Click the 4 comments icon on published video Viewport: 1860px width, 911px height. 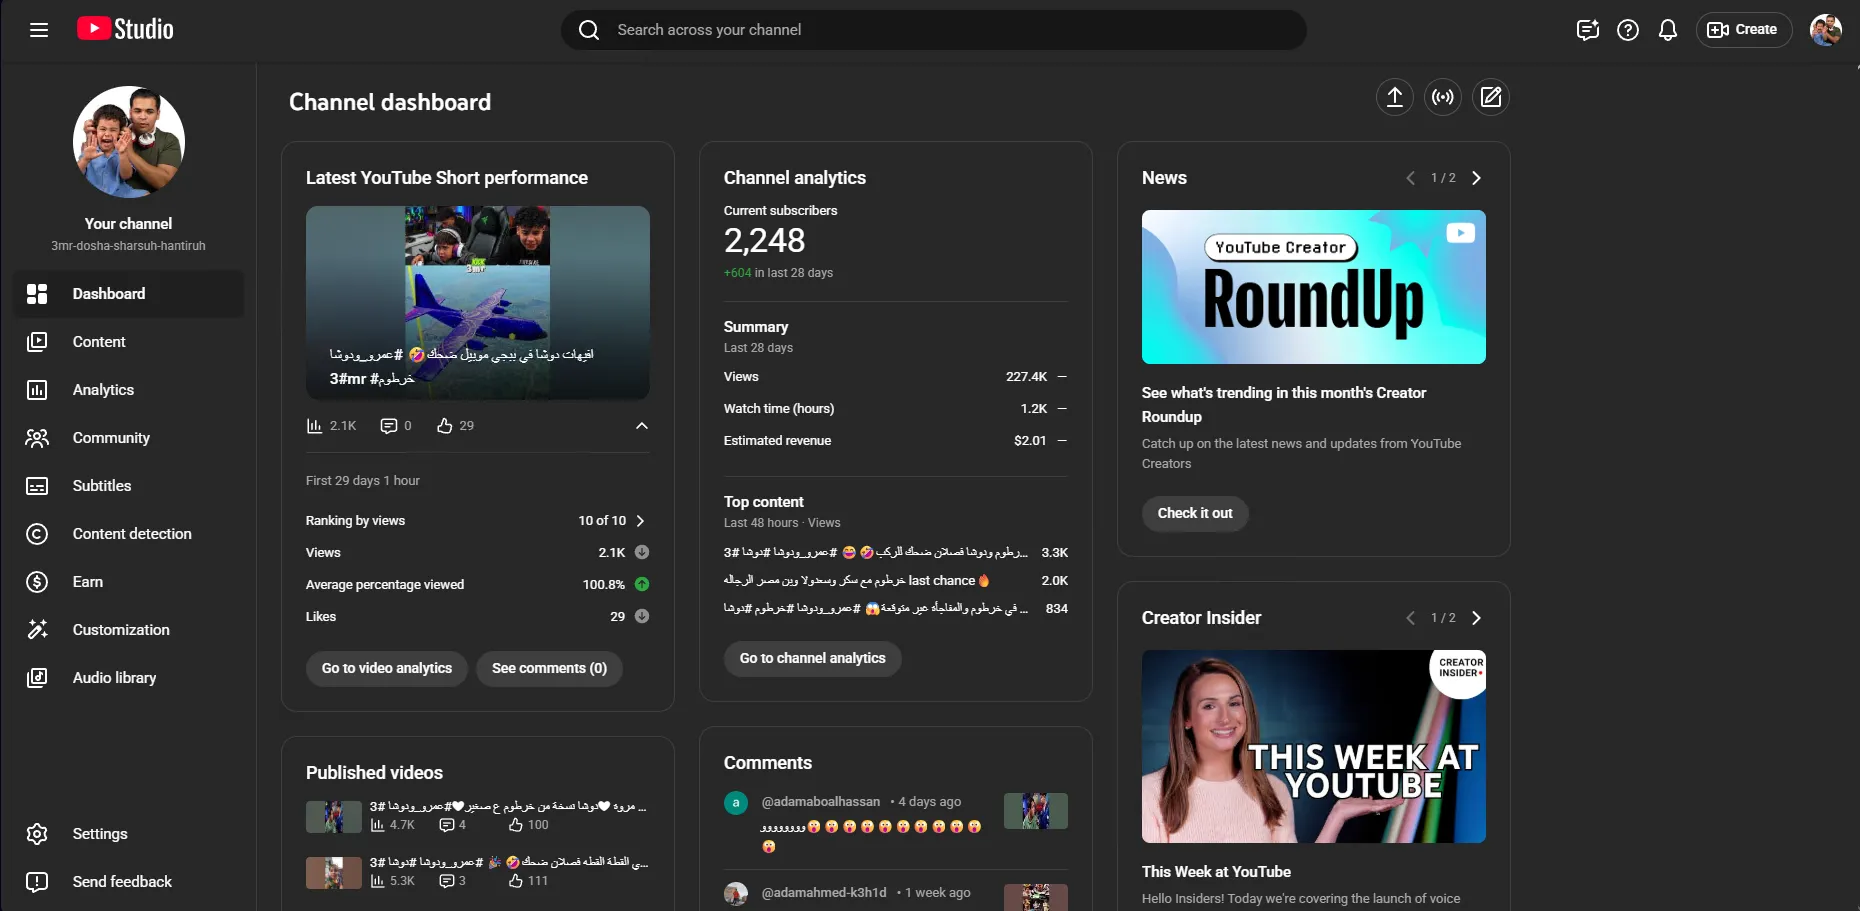447,825
